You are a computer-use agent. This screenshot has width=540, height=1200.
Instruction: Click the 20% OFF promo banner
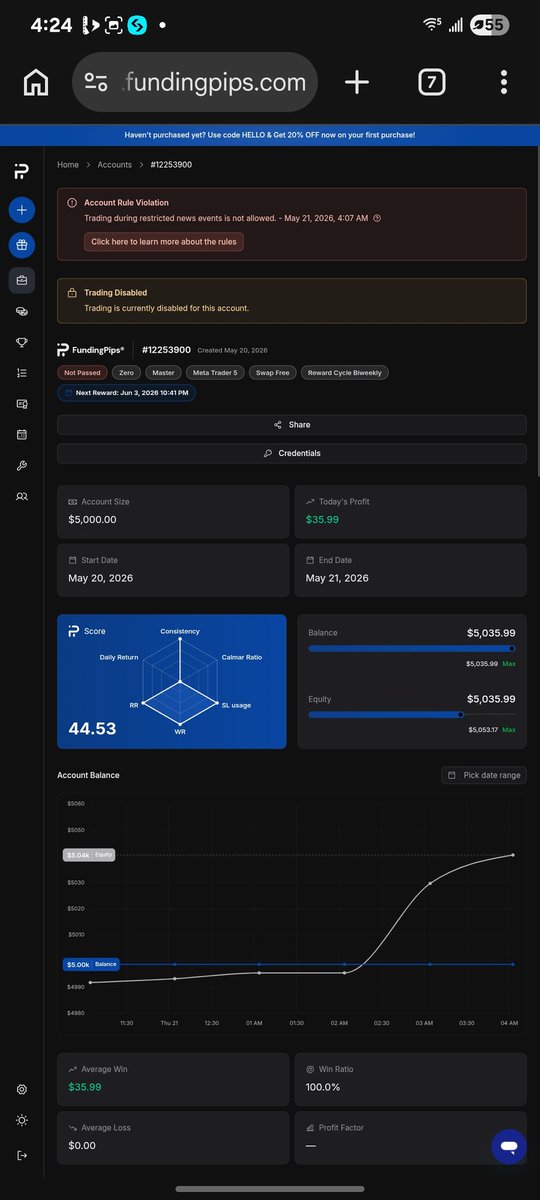click(x=270, y=135)
